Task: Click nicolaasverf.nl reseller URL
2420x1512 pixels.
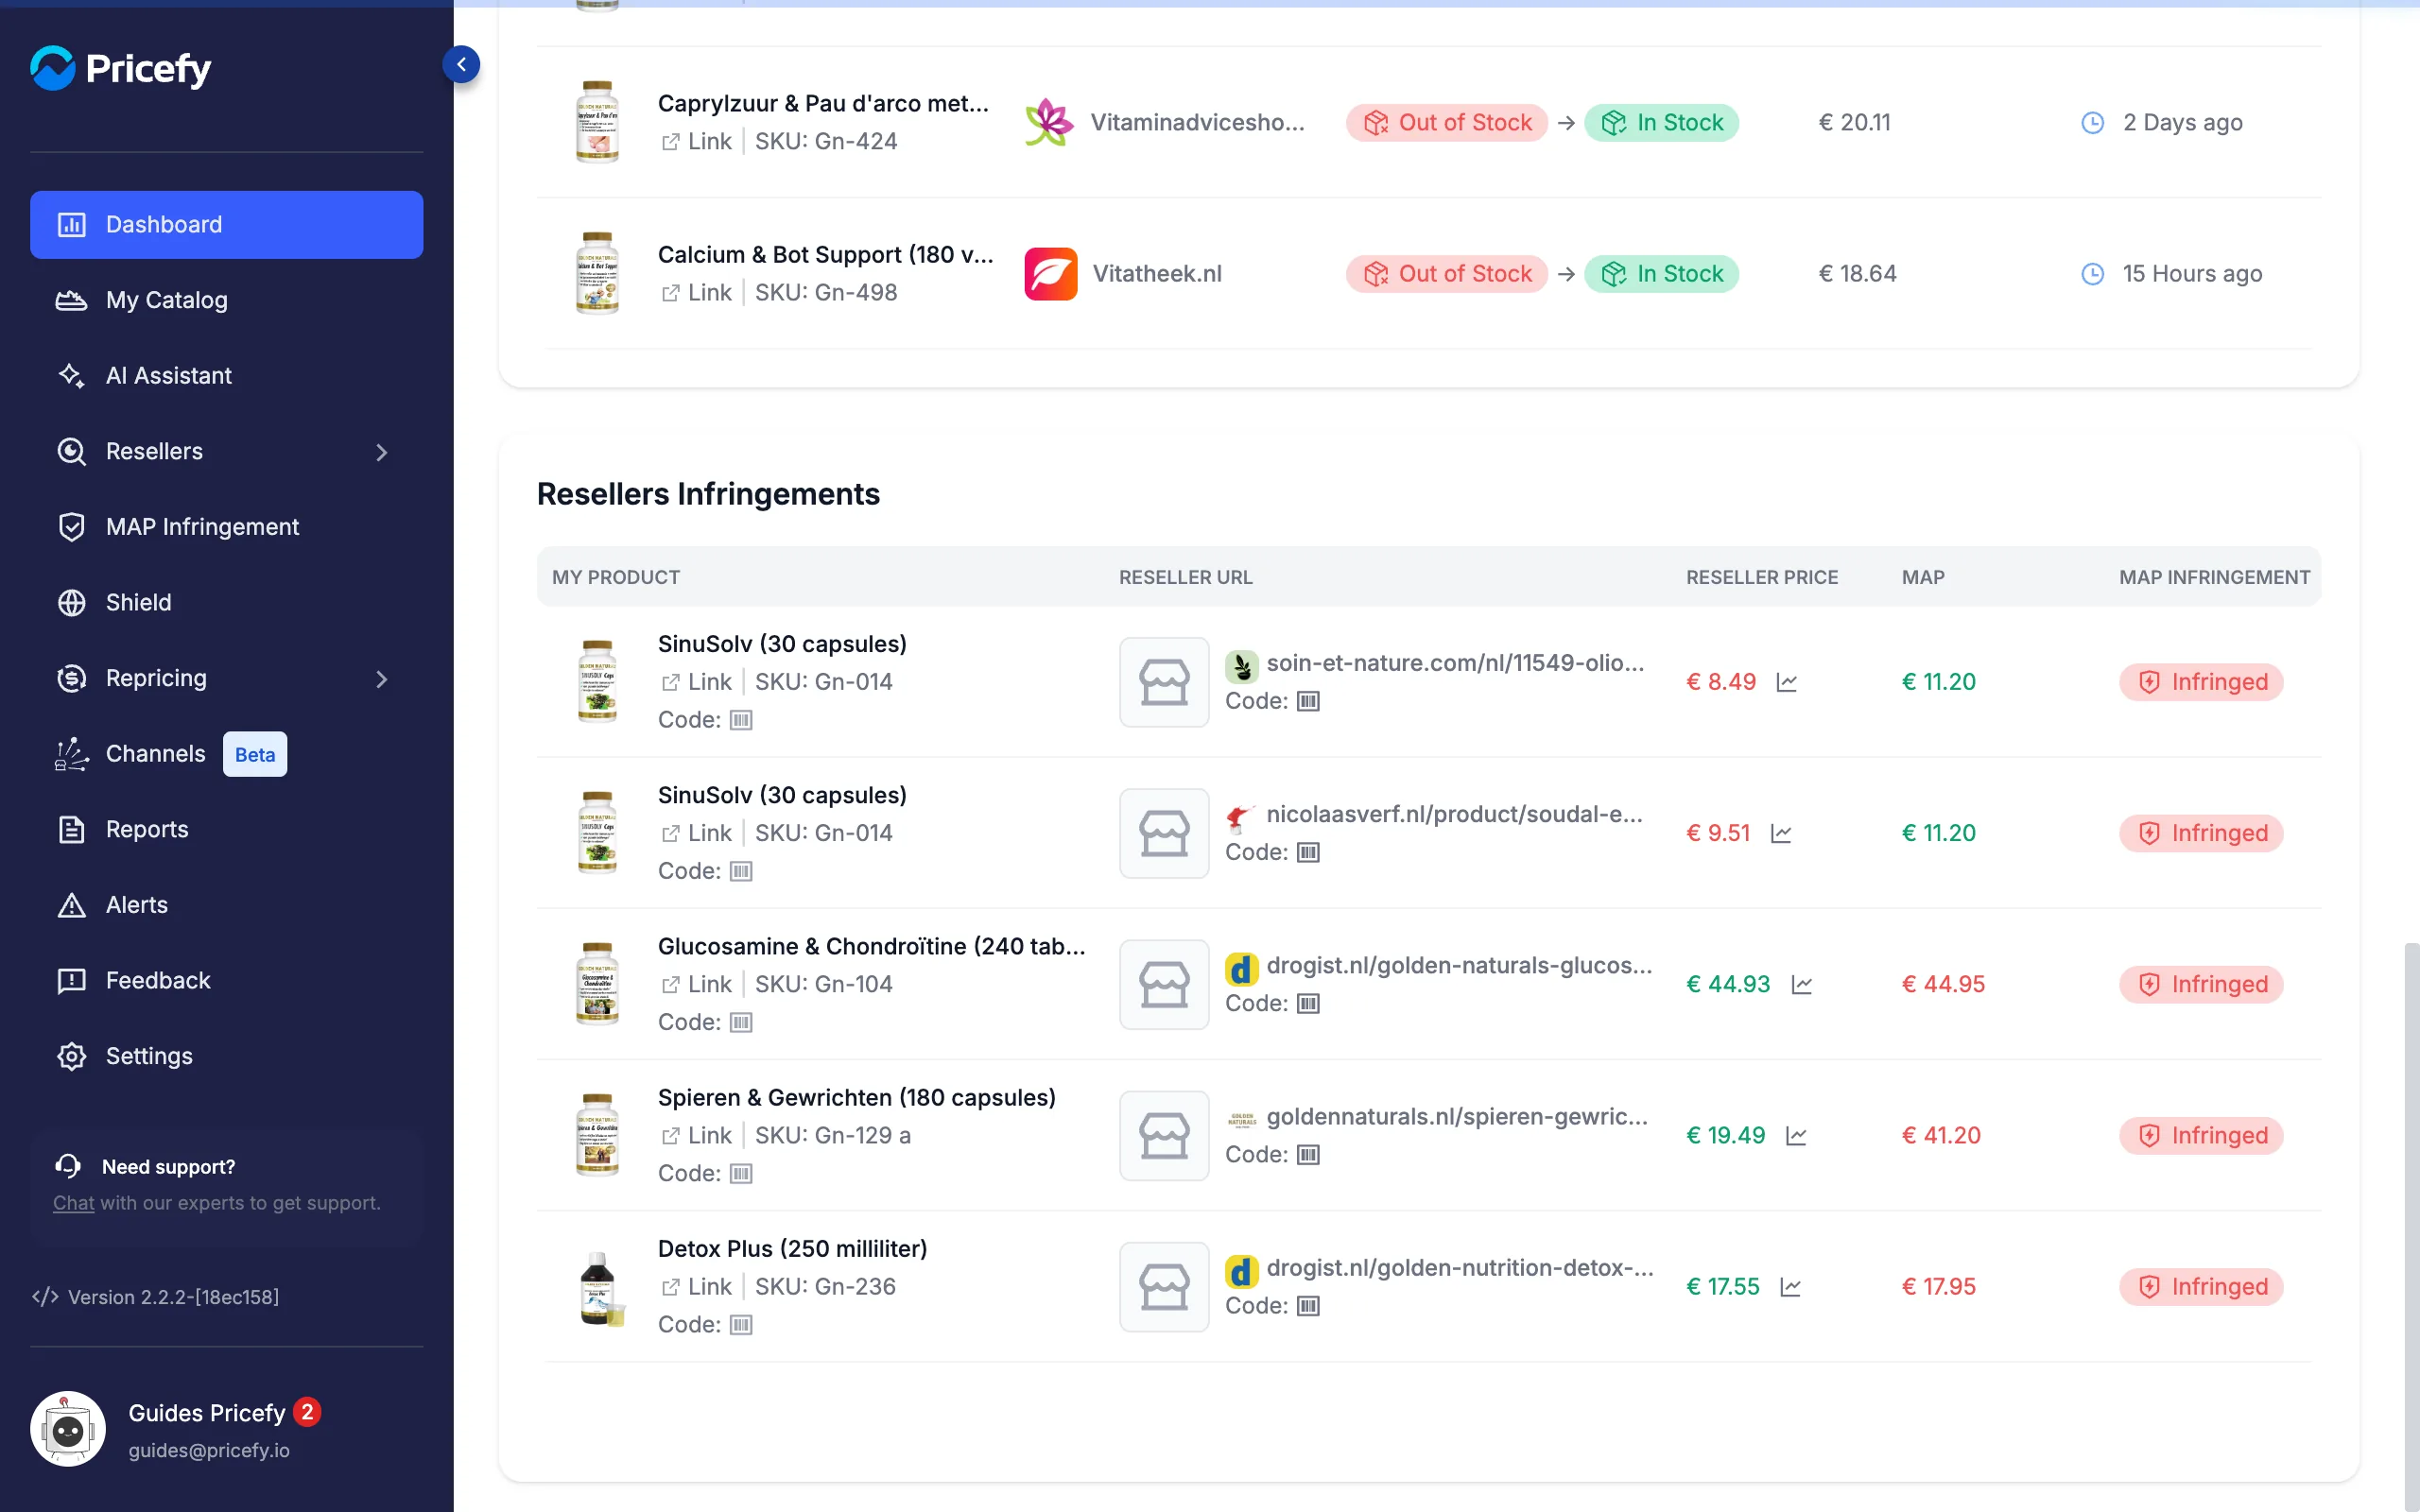Action: pos(1454,814)
